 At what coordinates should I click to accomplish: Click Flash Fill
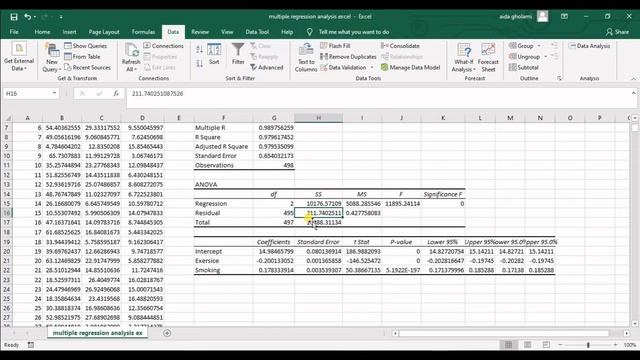(336, 46)
